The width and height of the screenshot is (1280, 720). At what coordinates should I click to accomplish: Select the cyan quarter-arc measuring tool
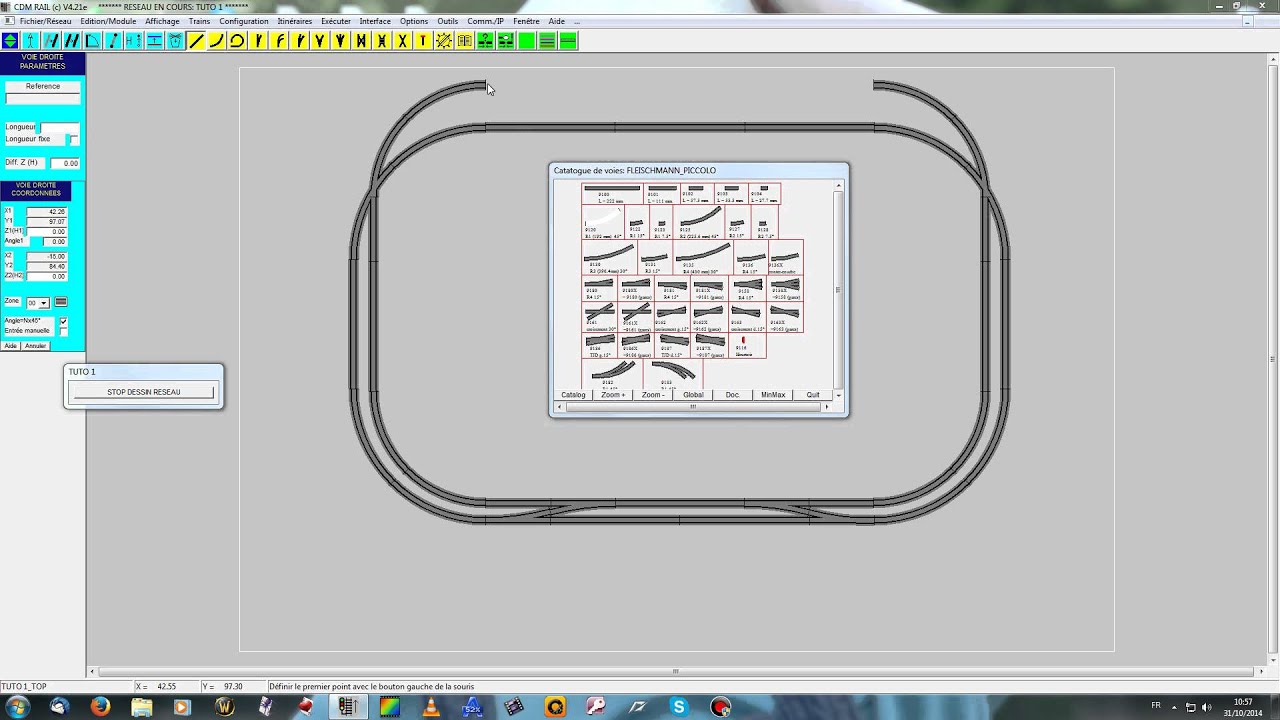coord(93,41)
